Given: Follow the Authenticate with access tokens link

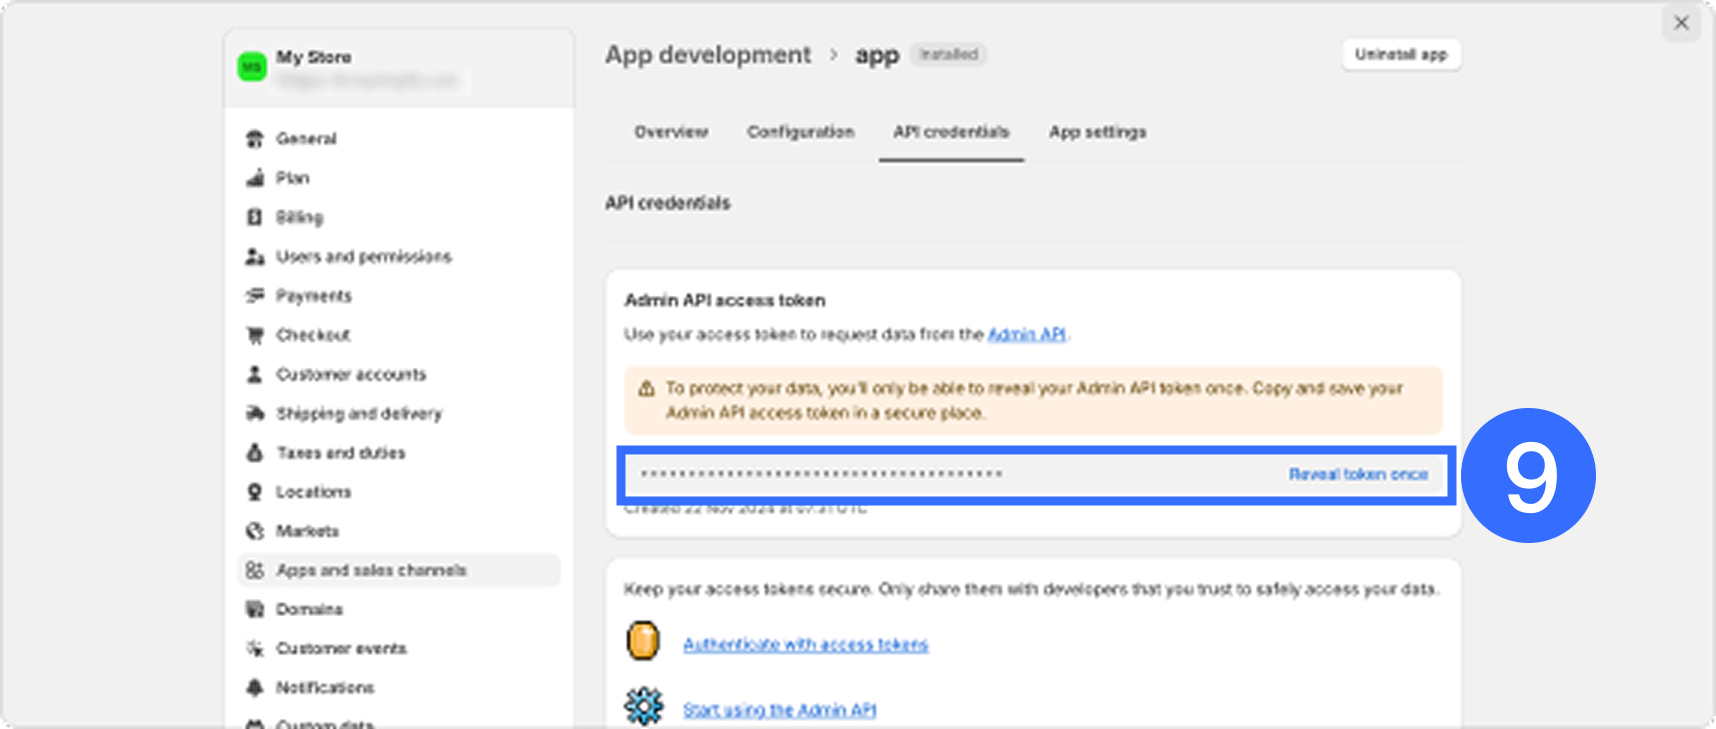Looking at the screenshot, I should 805,645.
